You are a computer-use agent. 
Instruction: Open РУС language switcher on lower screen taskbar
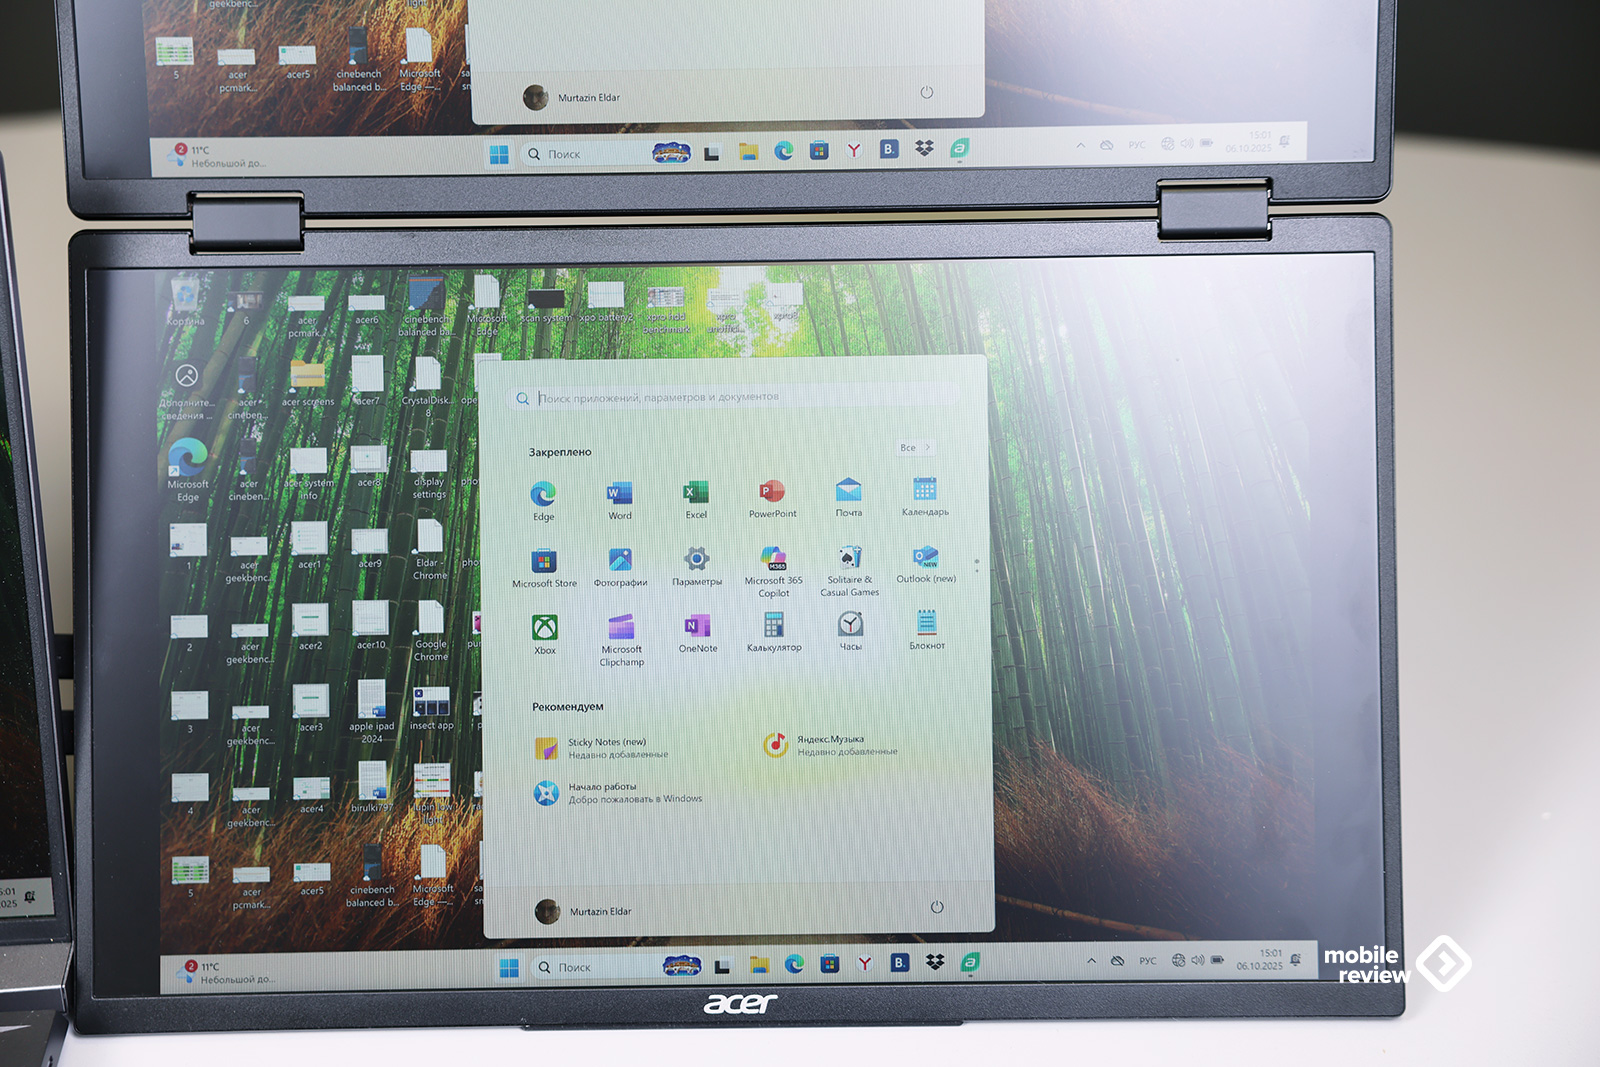point(1147,961)
